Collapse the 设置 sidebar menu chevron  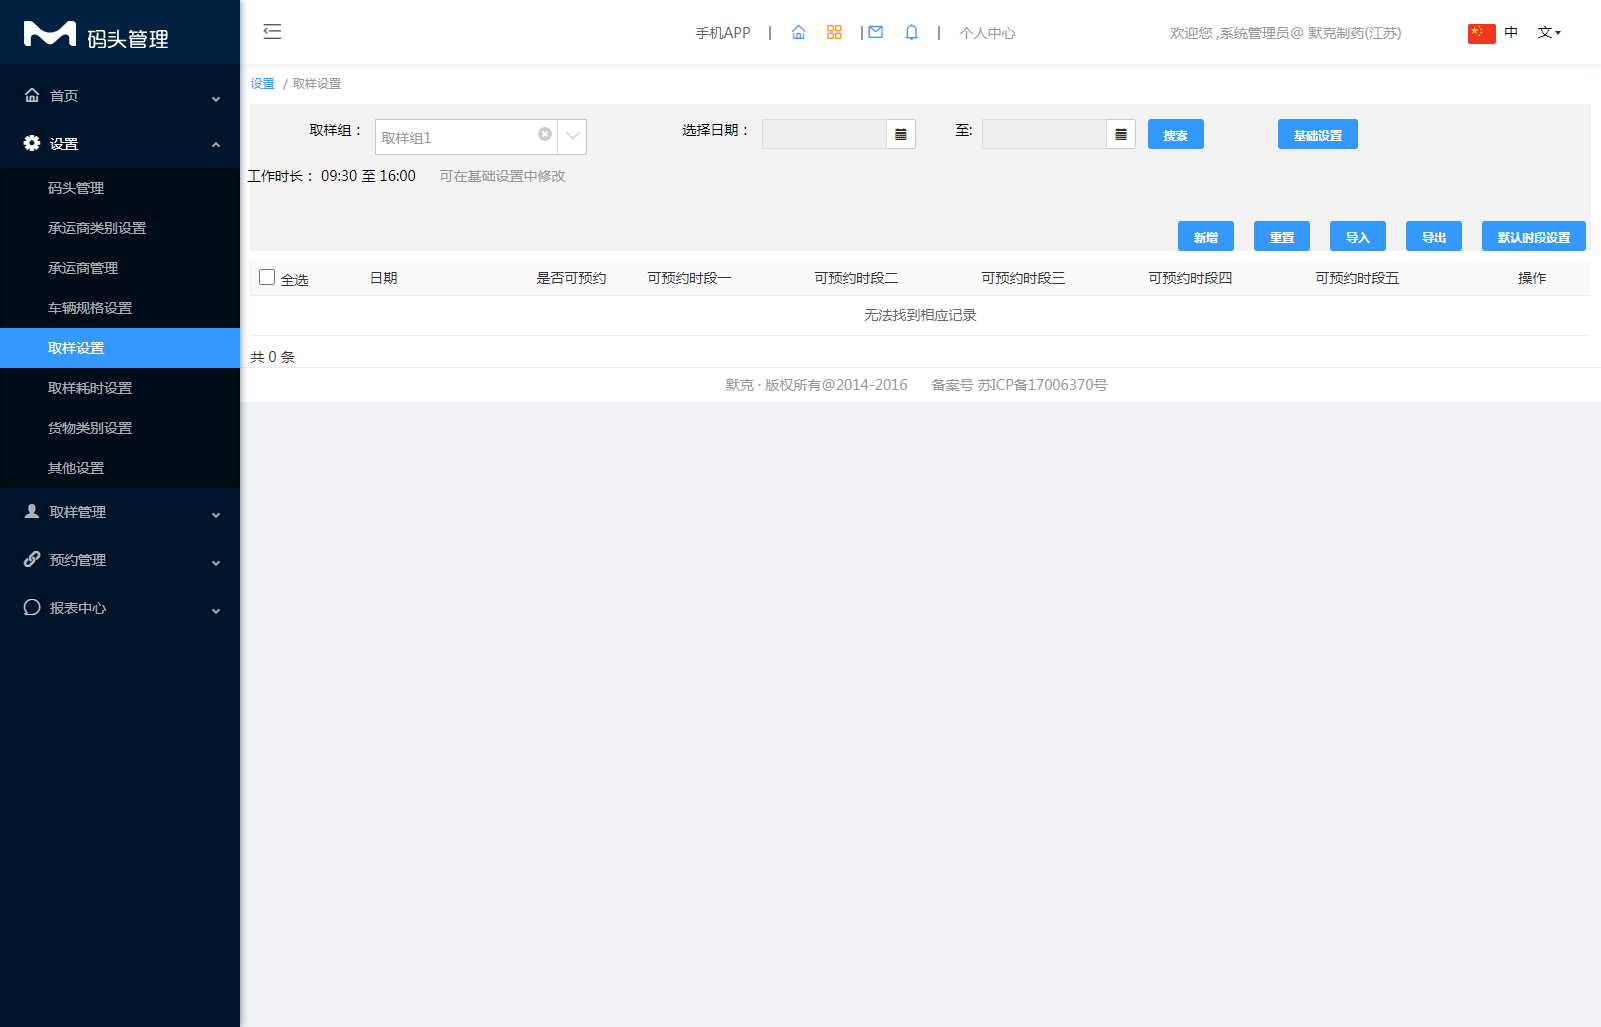coord(216,145)
